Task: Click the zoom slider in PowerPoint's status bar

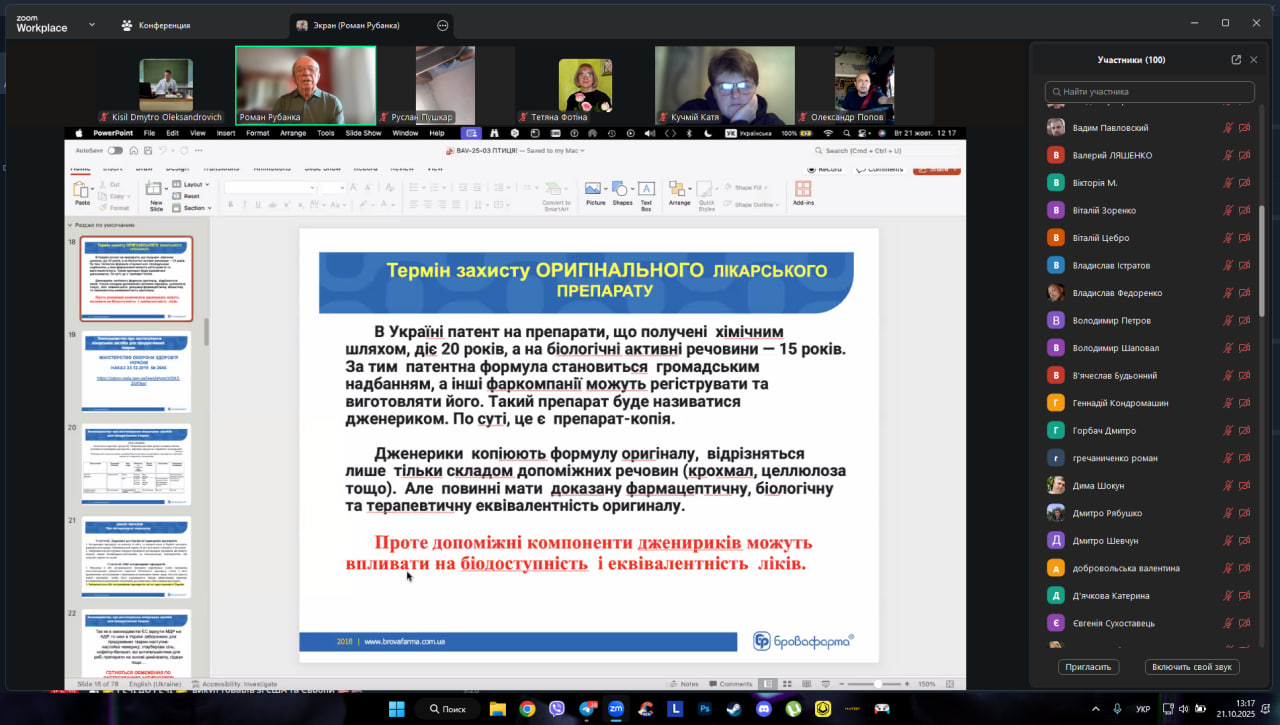Action: [878, 684]
